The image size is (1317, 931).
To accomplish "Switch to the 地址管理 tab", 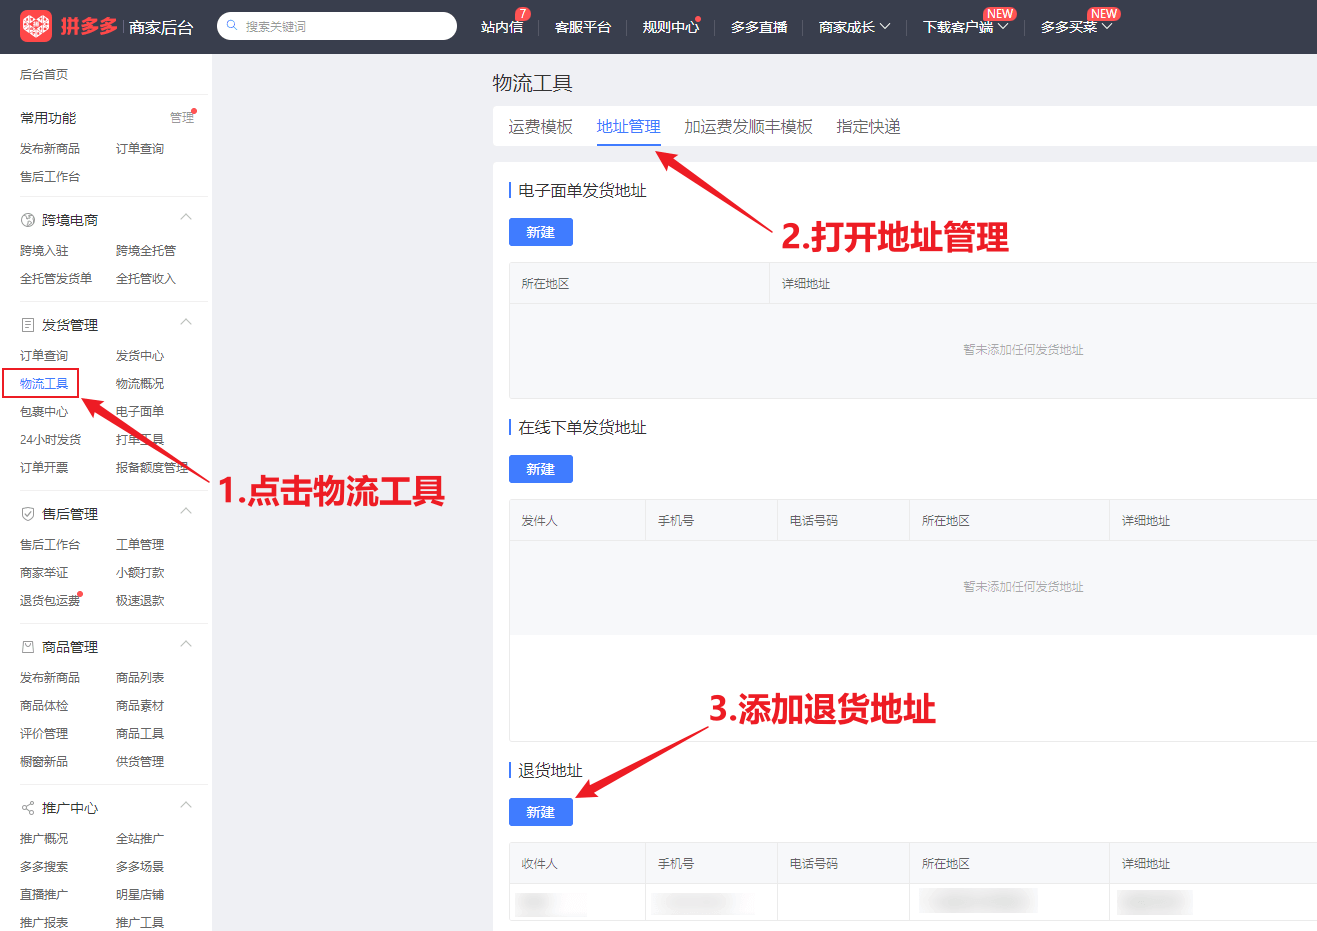I will 629,127.
